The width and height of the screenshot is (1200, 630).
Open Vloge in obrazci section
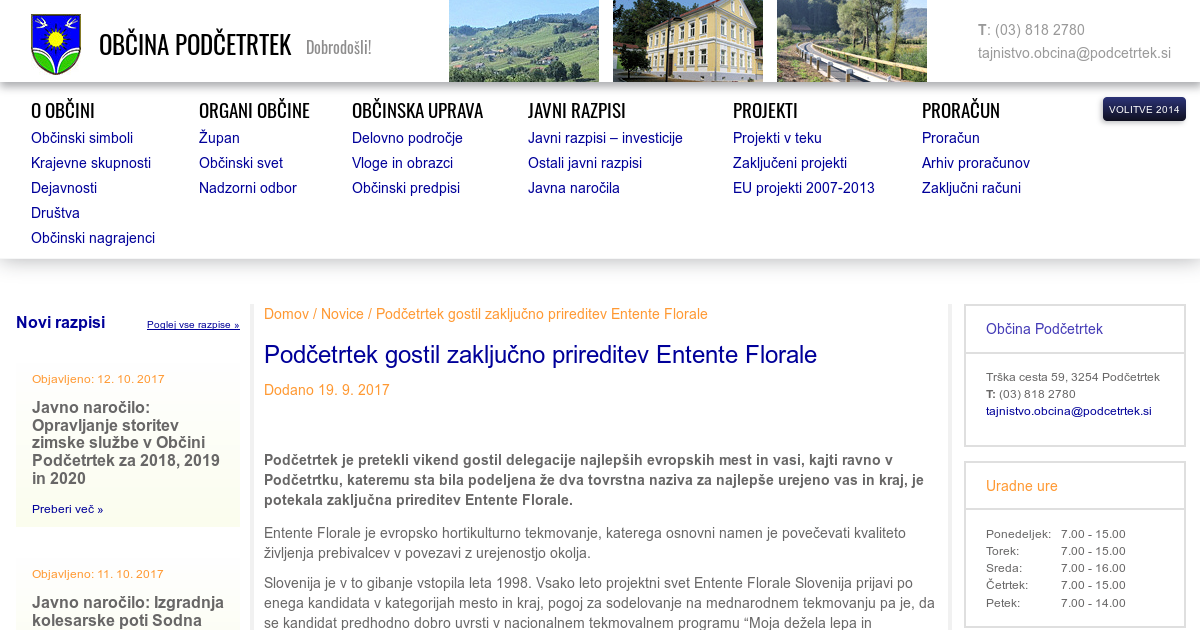click(402, 163)
